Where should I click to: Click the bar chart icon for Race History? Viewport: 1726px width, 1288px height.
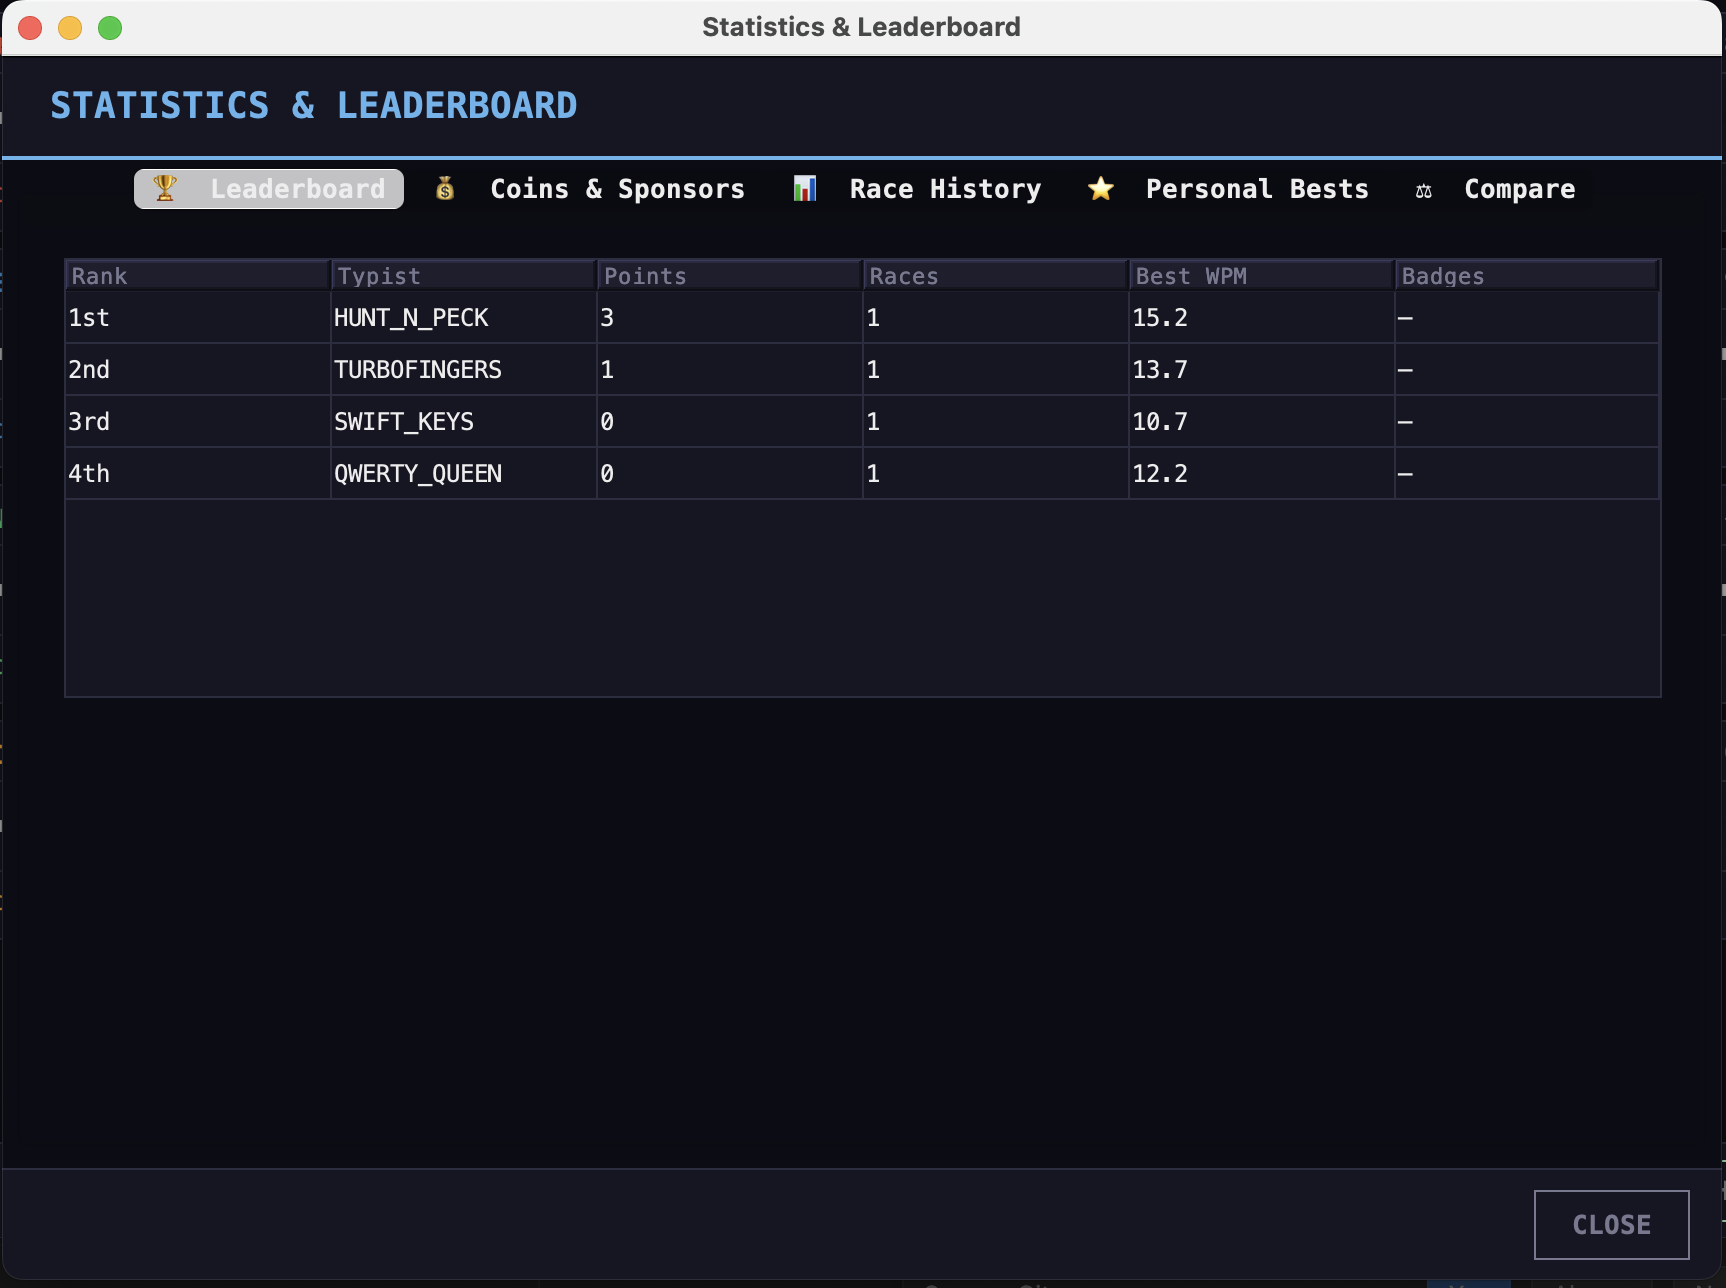click(x=805, y=188)
